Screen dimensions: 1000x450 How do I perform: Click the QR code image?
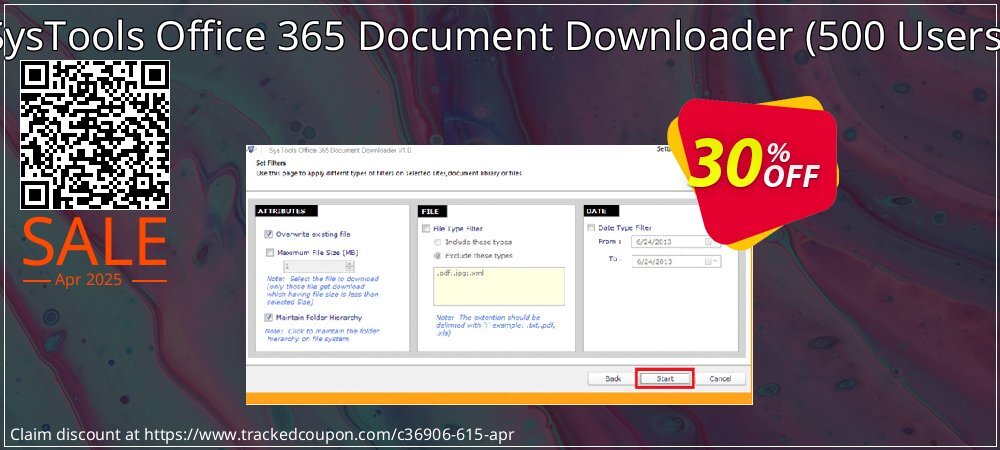(x=94, y=135)
